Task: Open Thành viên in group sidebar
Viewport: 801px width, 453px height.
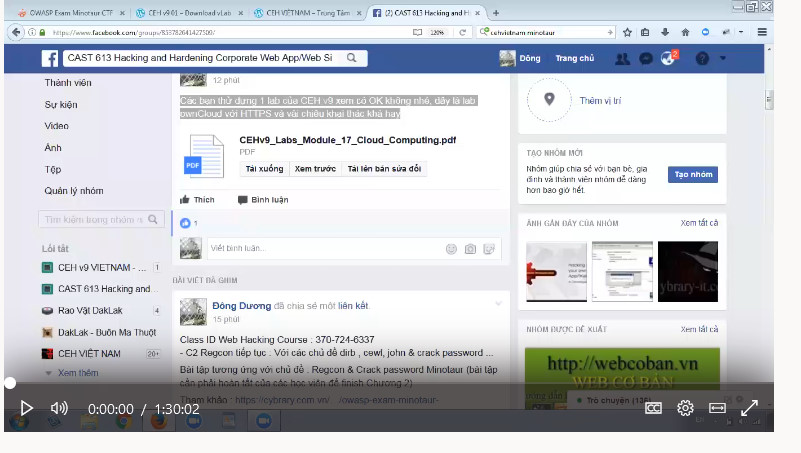Action: point(68,83)
